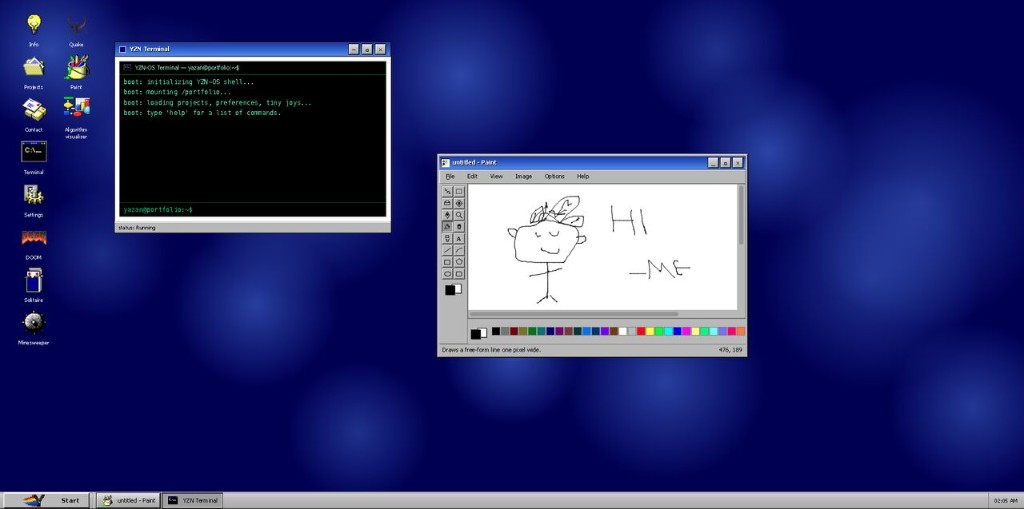Select the Magnifier tool in Paint
1024x509 pixels.
point(459,215)
